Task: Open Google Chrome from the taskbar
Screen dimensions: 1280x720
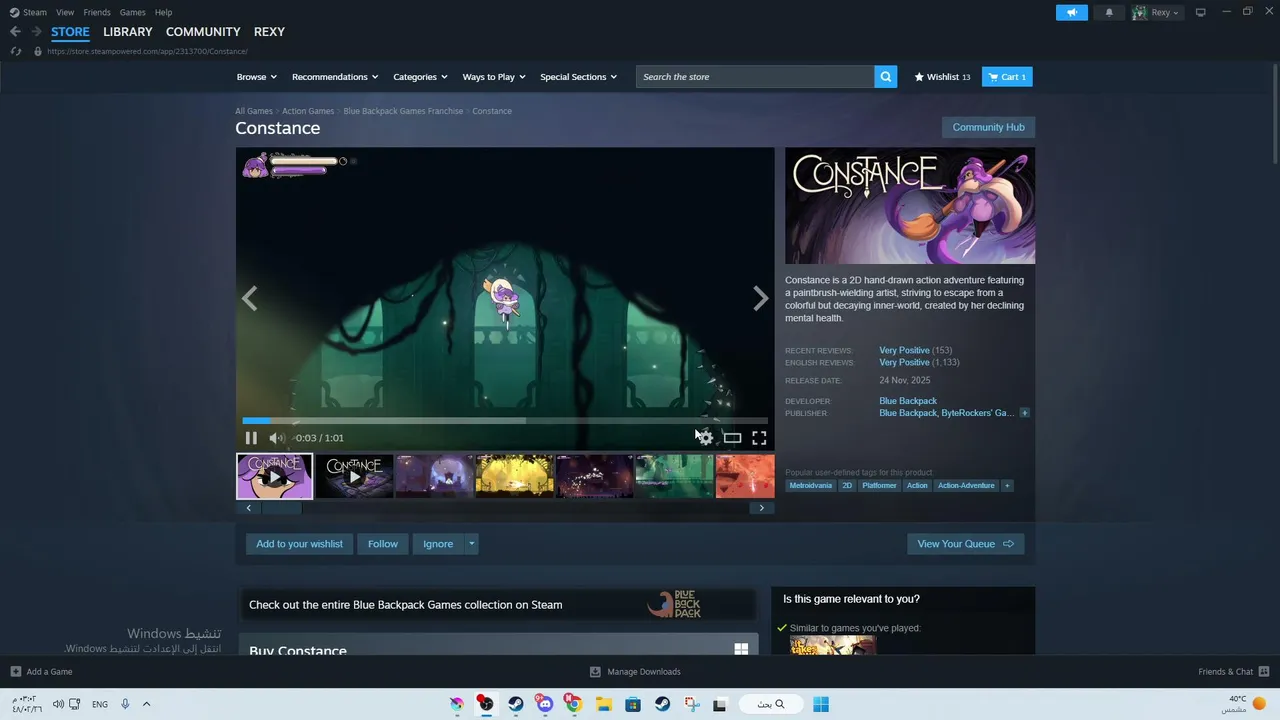Action: 574,704
